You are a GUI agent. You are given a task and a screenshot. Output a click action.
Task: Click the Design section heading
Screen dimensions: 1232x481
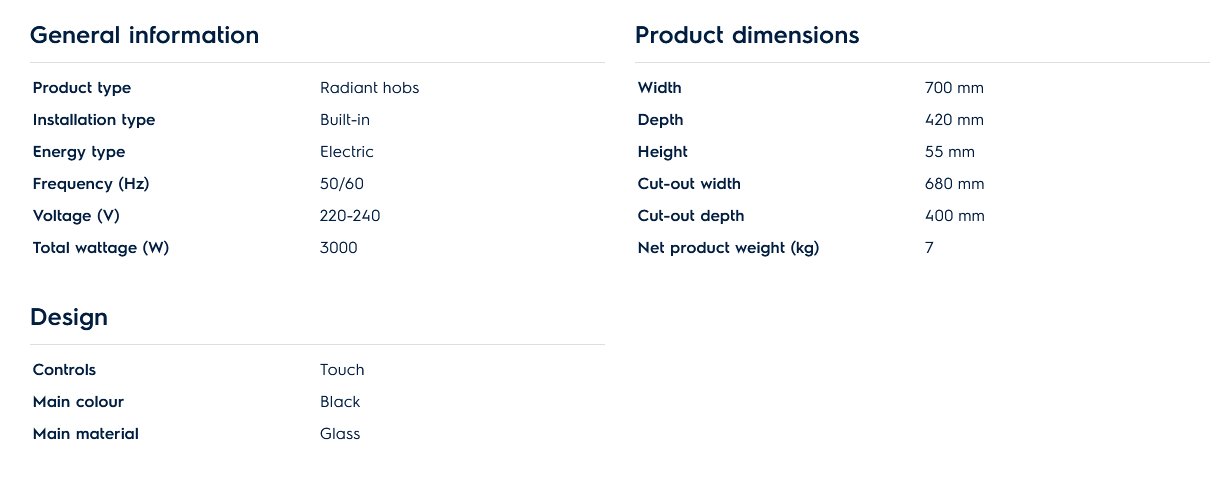pyautogui.click(x=69, y=318)
